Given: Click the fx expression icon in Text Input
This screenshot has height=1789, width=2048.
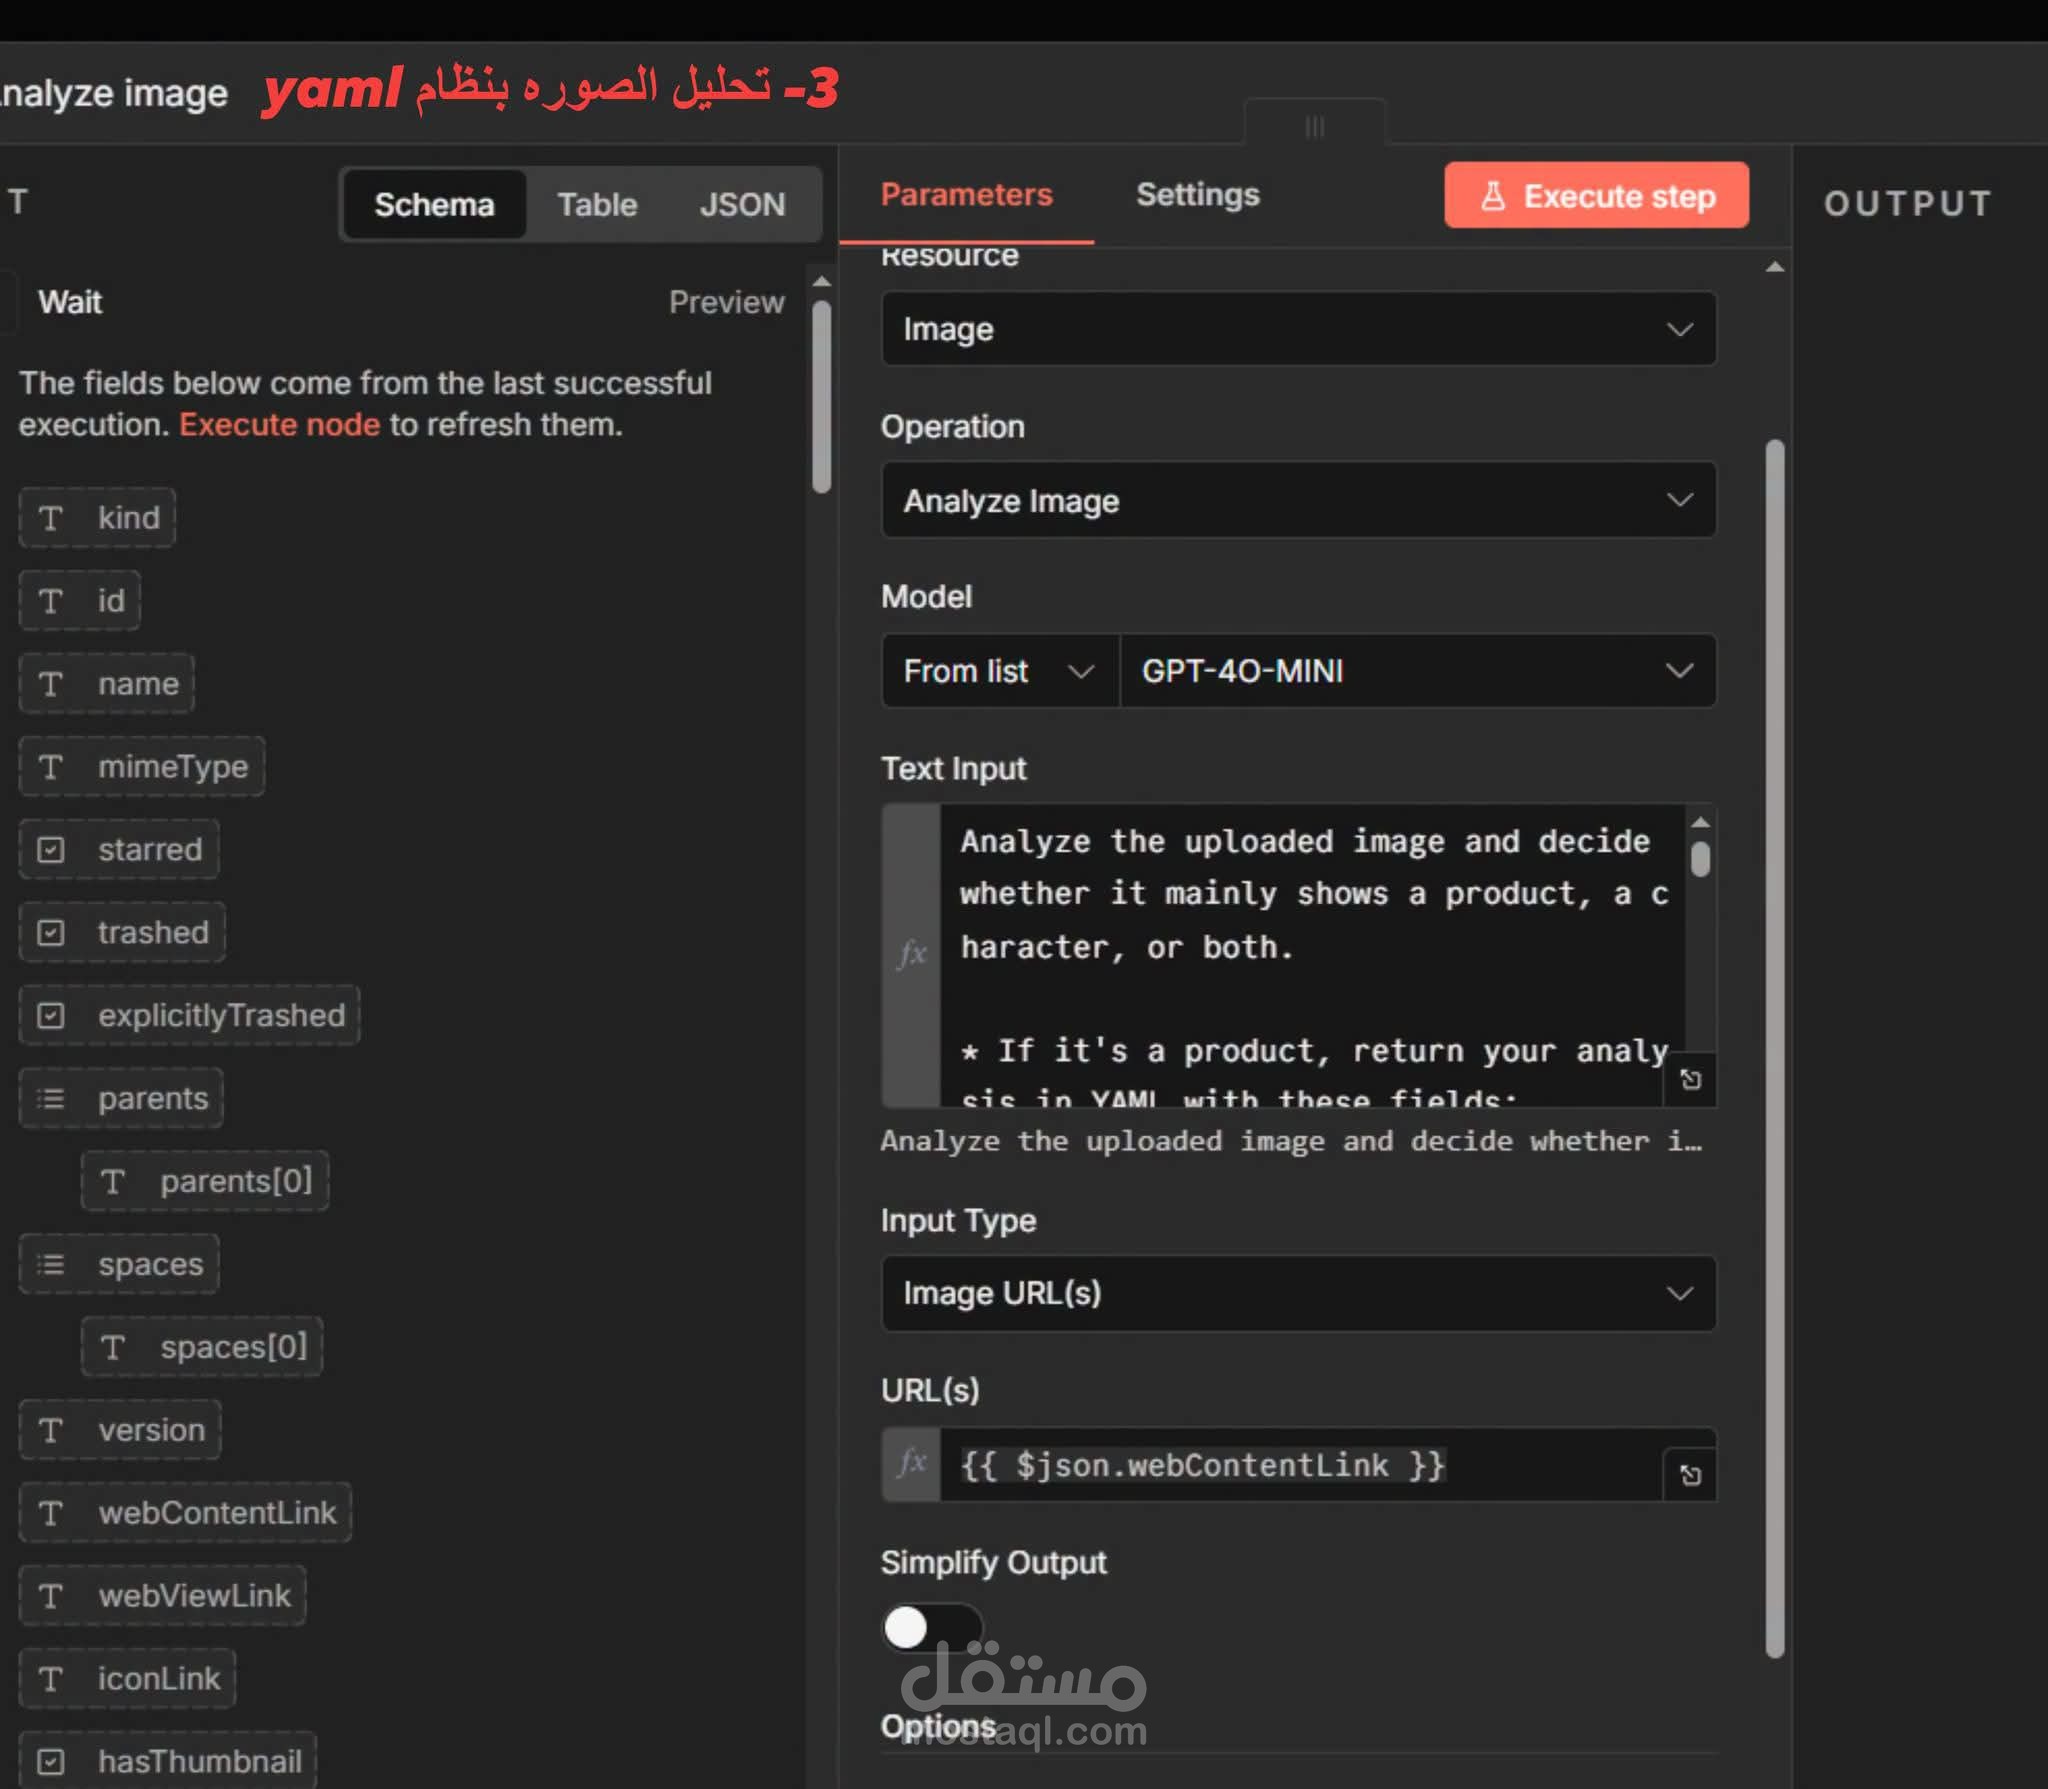Looking at the screenshot, I should (912, 954).
